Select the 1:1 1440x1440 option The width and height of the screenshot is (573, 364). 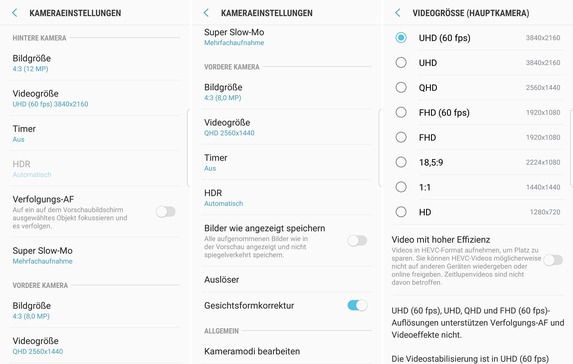(401, 187)
